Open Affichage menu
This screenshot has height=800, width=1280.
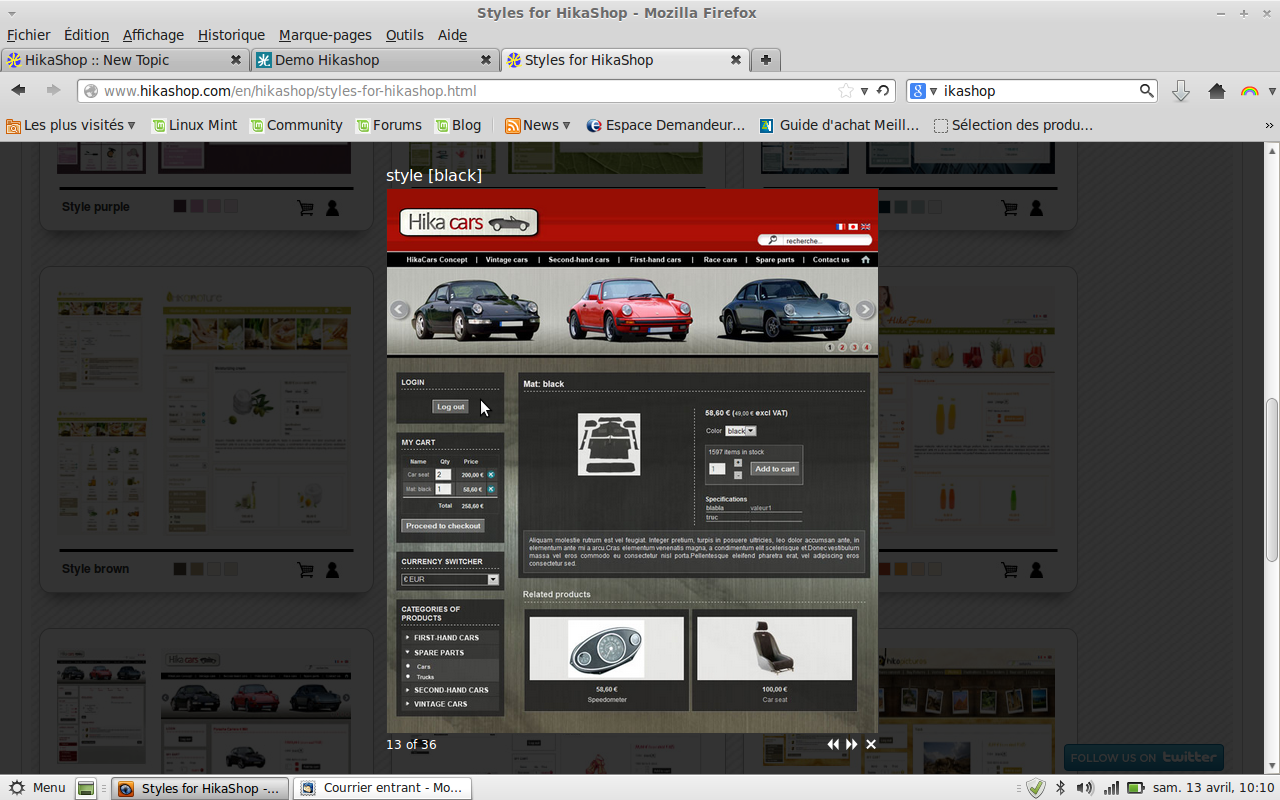153,35
